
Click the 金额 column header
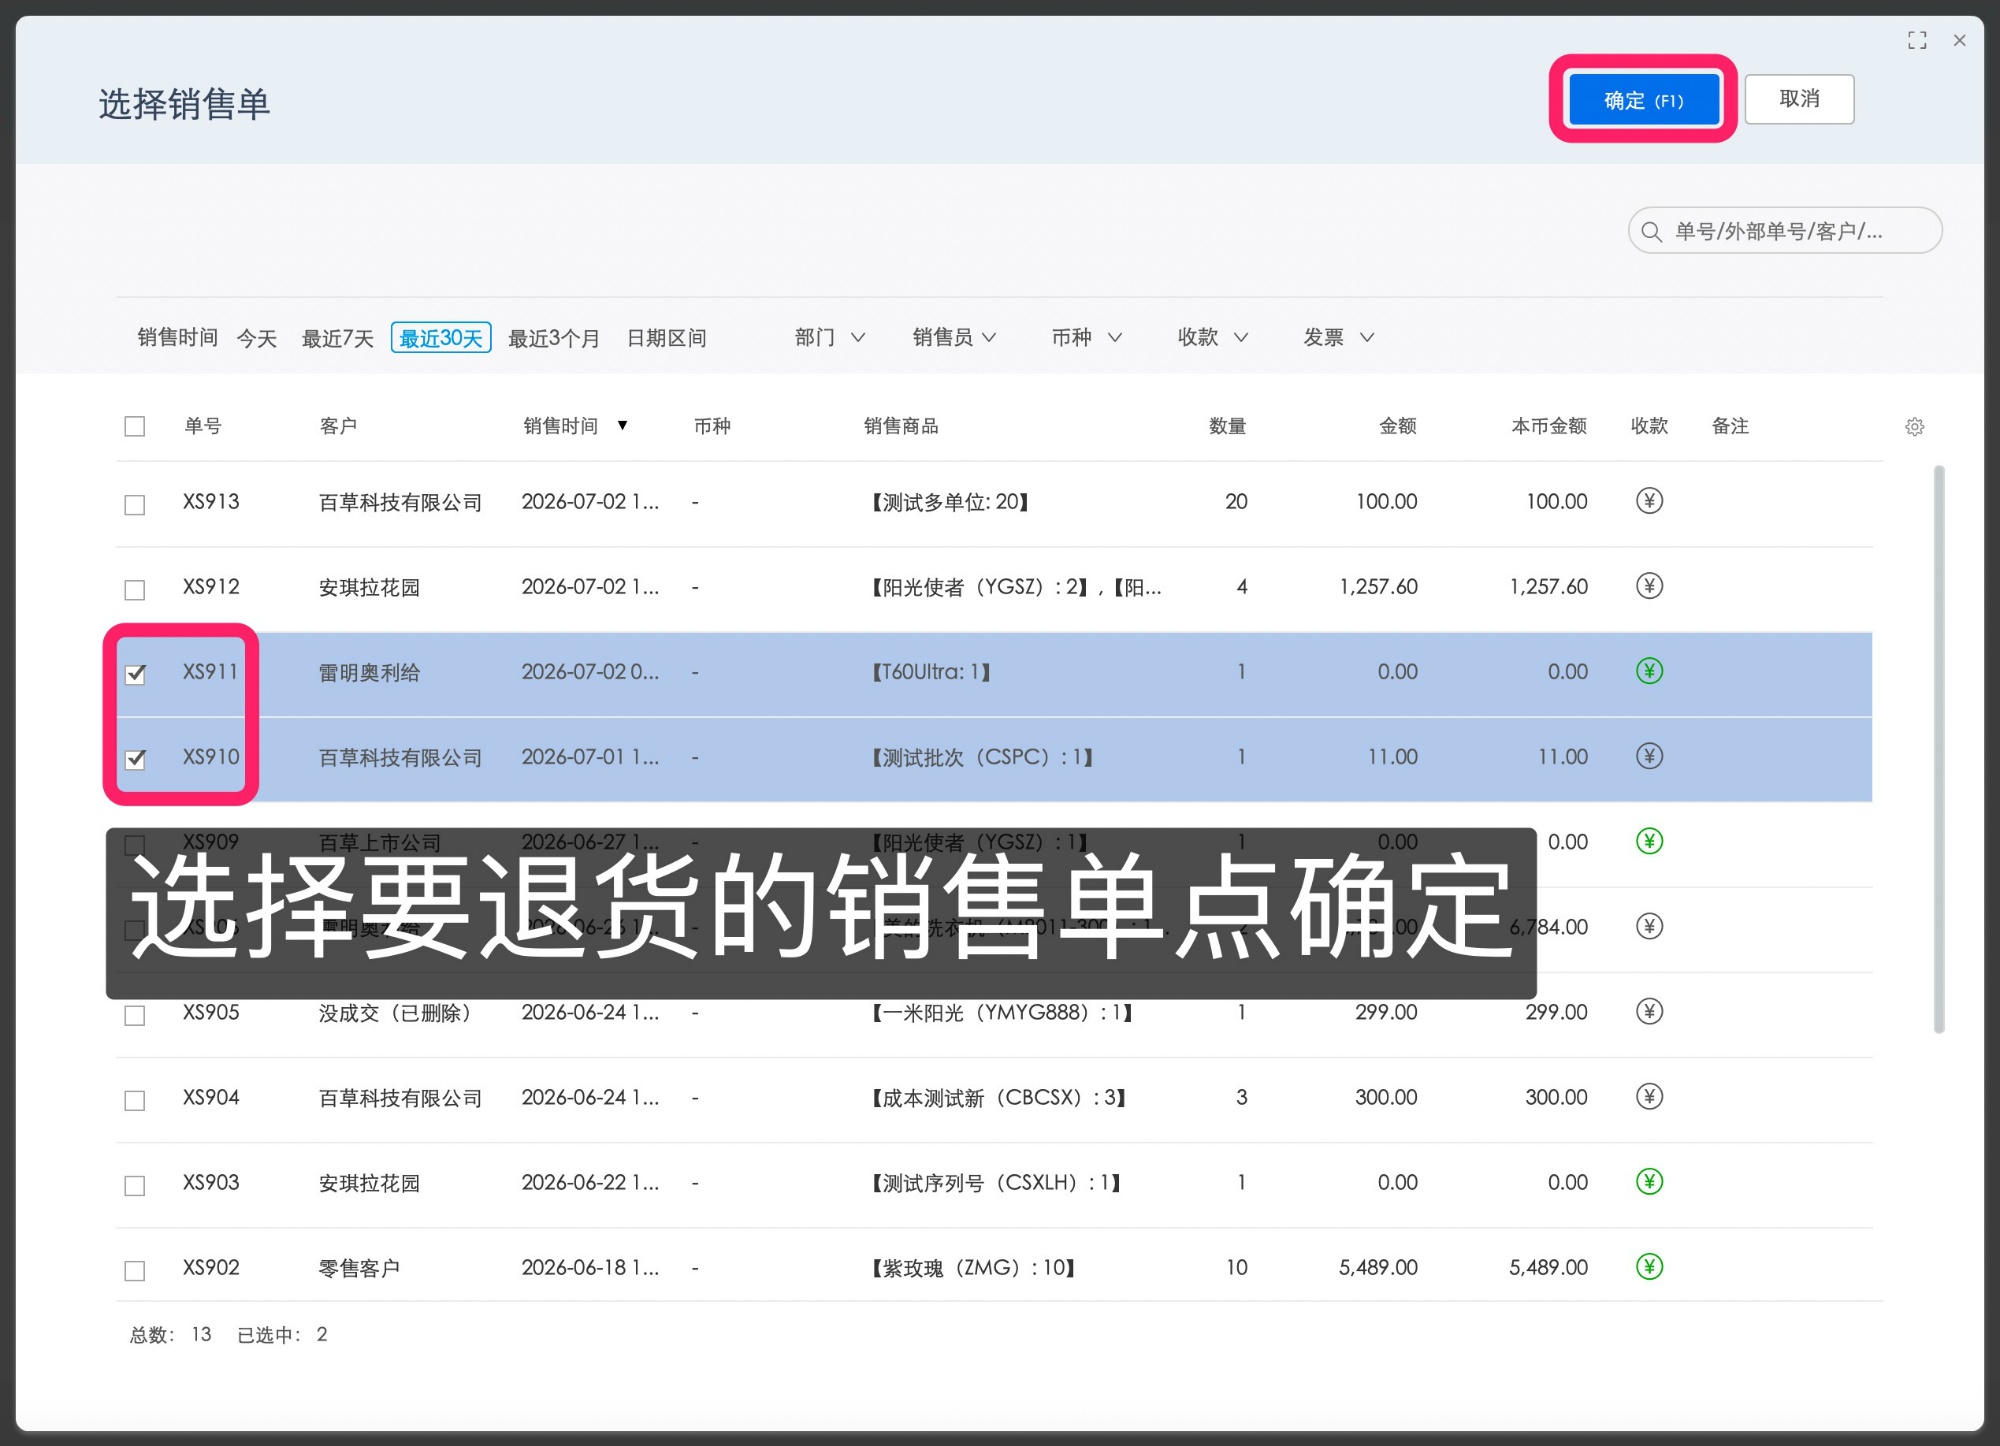coord(1398,426)
